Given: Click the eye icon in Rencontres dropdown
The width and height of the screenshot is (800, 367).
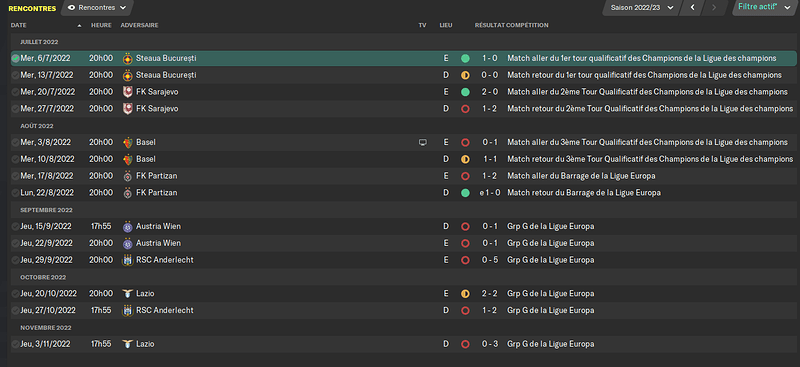Looking at the screenshot, I should pyautogui.click(x=71, y=8).
